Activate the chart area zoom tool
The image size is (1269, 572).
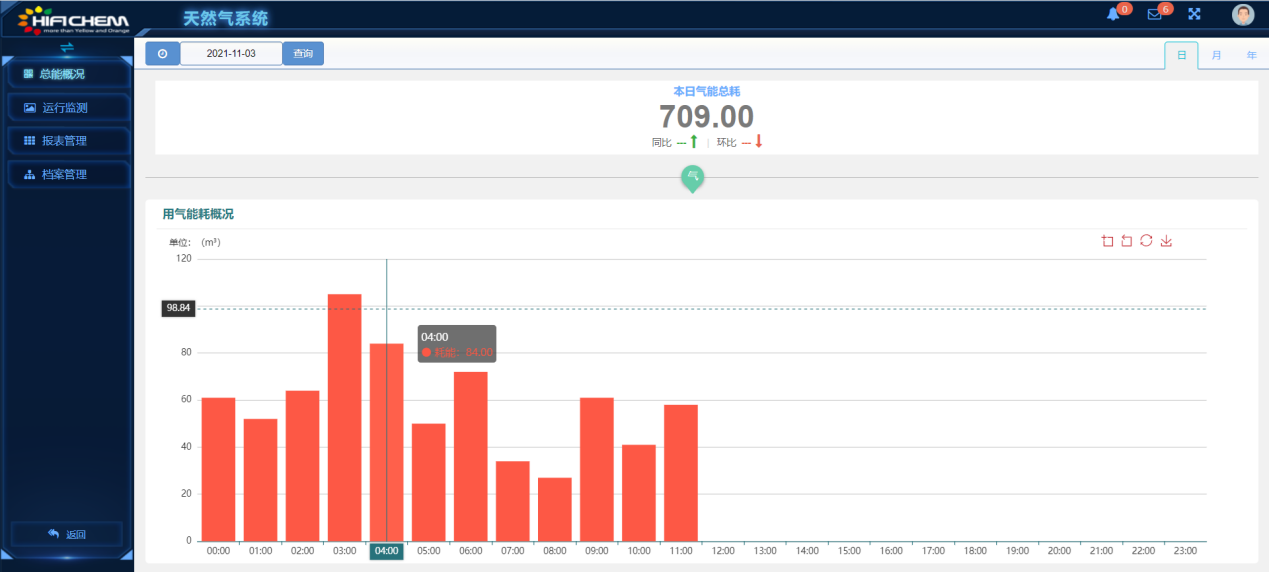click(x=1107, y=241)
